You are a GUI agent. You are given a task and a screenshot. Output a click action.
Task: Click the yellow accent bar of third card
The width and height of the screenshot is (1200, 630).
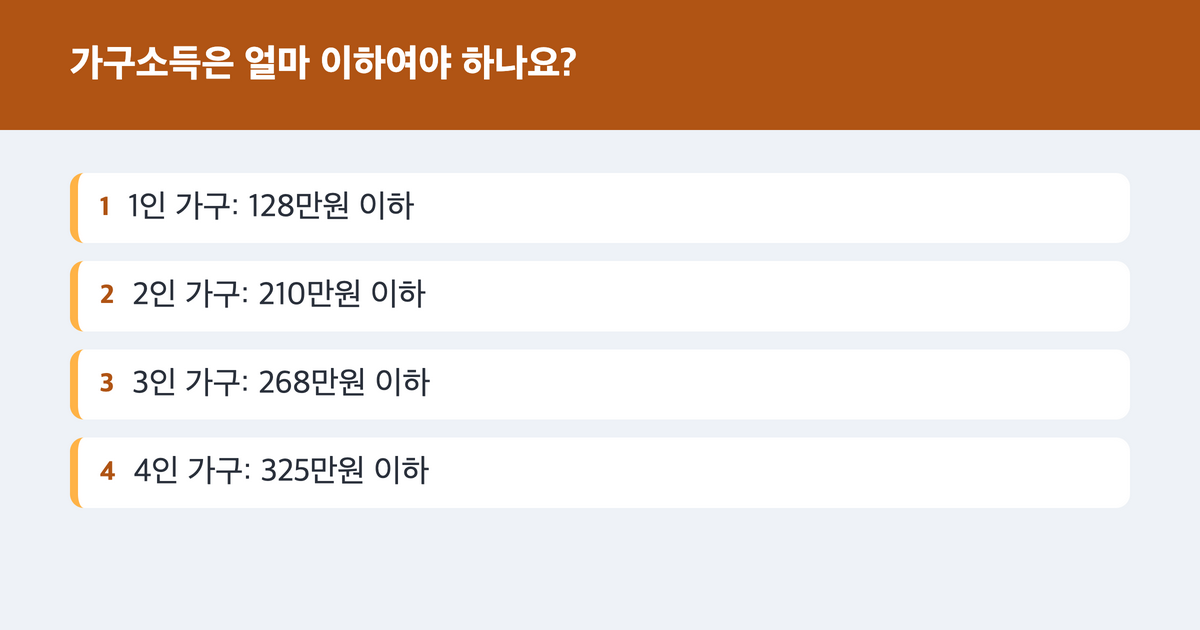[74, 384]
